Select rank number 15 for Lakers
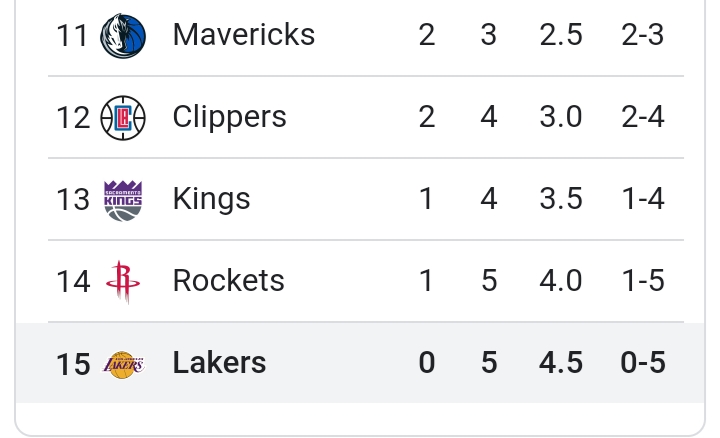The height and width of the screenshot is (438, 720). [x=73, y=364]
